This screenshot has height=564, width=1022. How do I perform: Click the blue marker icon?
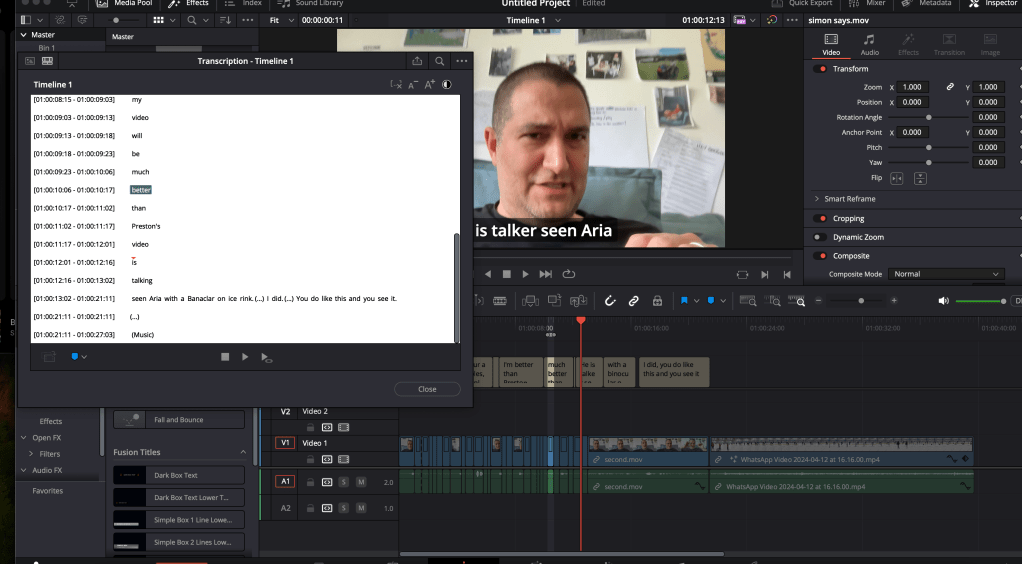pos(711,301)
